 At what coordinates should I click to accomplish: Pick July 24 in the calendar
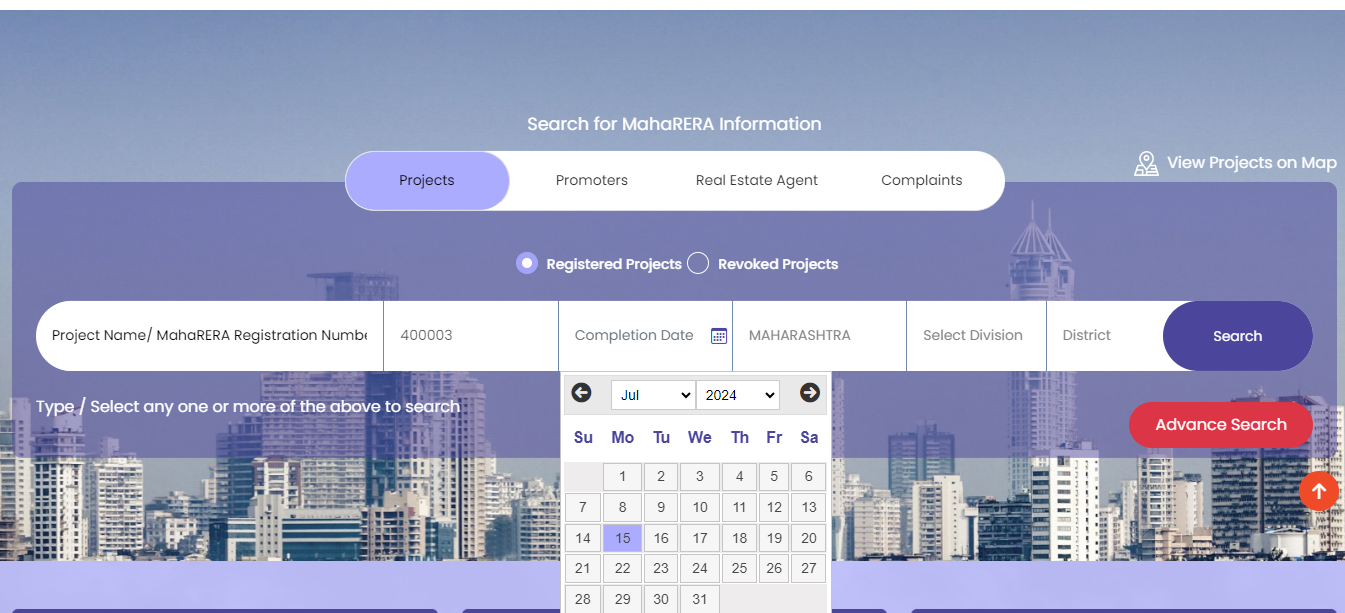click(700, 569)
